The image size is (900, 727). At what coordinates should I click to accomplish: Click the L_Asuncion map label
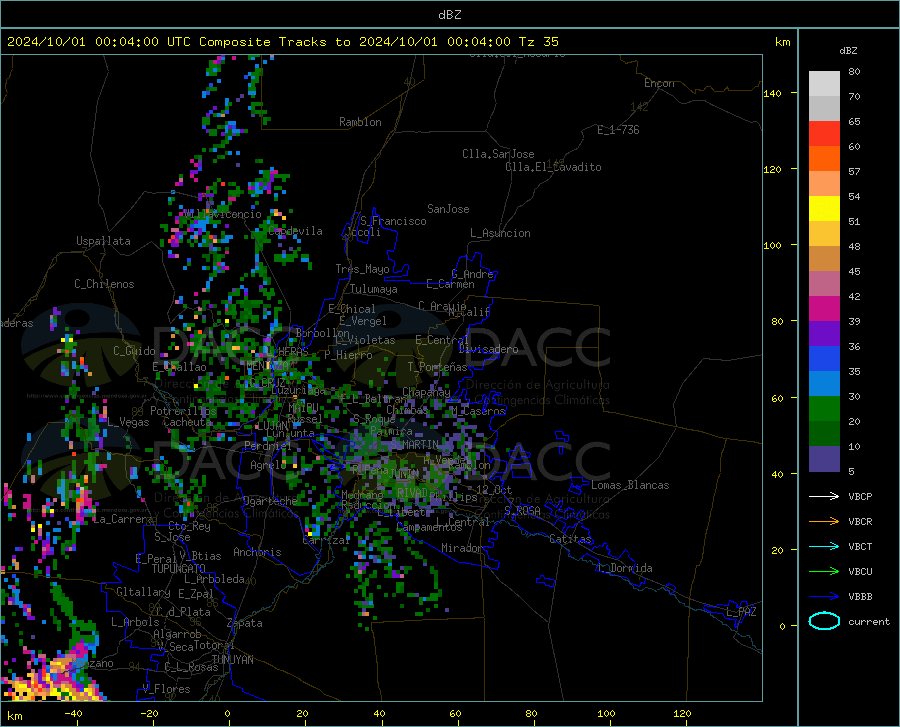(500, 233)
